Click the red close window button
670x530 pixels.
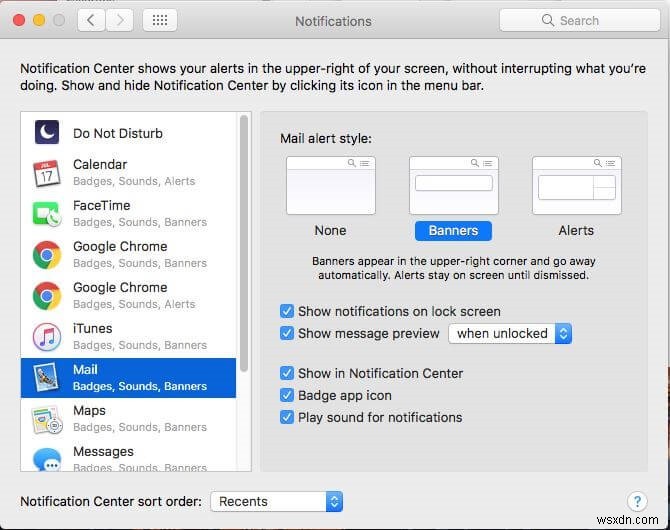[19, 20]
